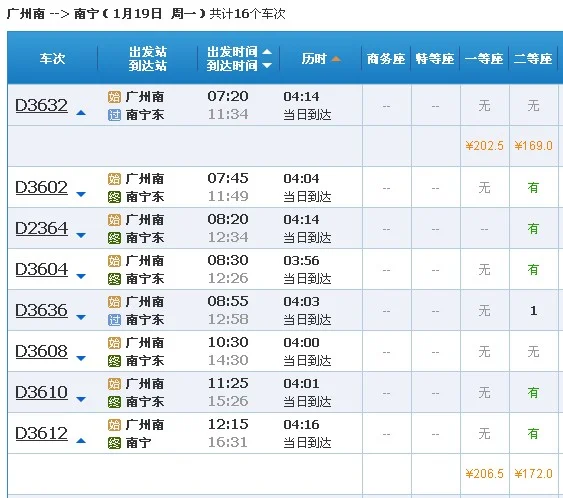Screen dimensions: 563x498
Task: Click terminal station icon in D3608 row
Action: (115, 360)
